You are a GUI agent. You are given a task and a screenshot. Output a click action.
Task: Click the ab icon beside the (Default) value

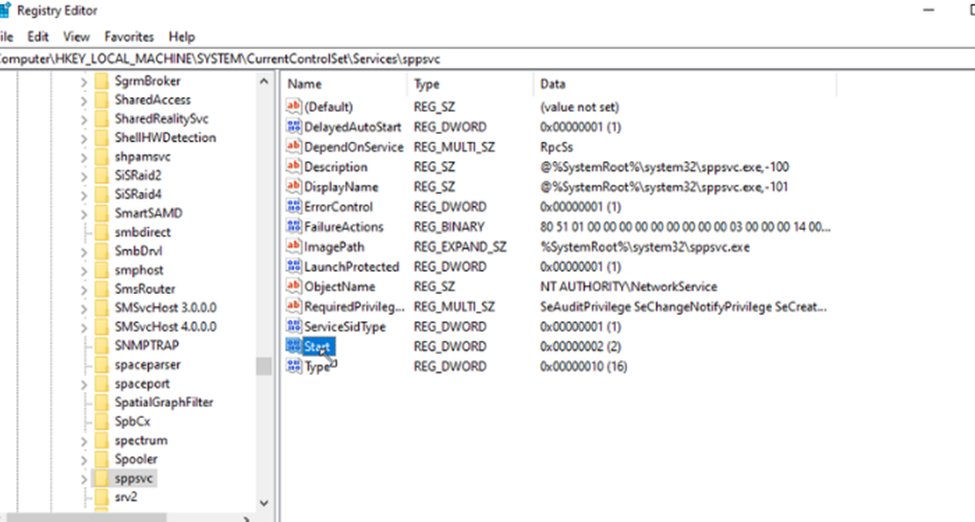click(293, 107)
